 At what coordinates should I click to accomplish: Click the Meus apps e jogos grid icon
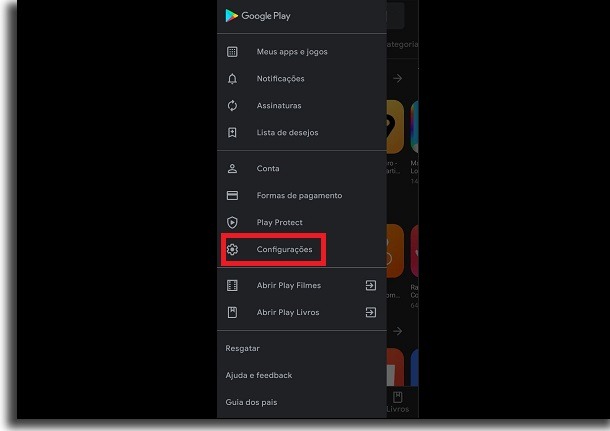(232, 52)
